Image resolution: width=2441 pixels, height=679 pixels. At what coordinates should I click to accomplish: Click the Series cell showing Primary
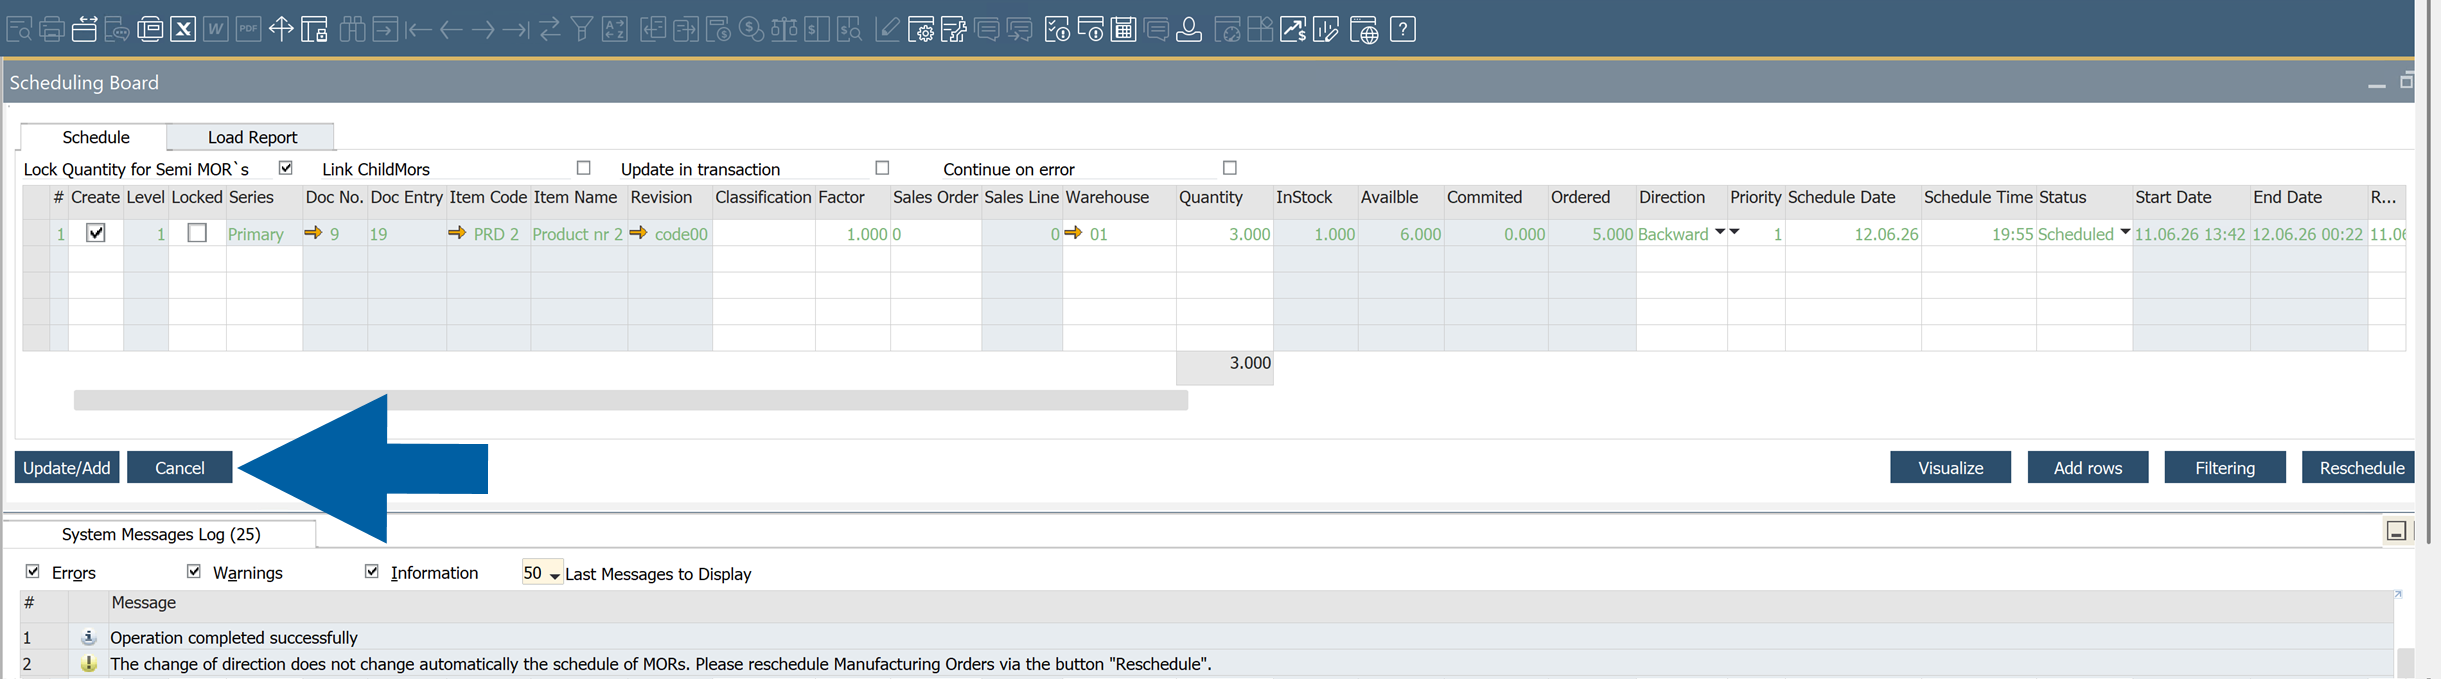264,234
